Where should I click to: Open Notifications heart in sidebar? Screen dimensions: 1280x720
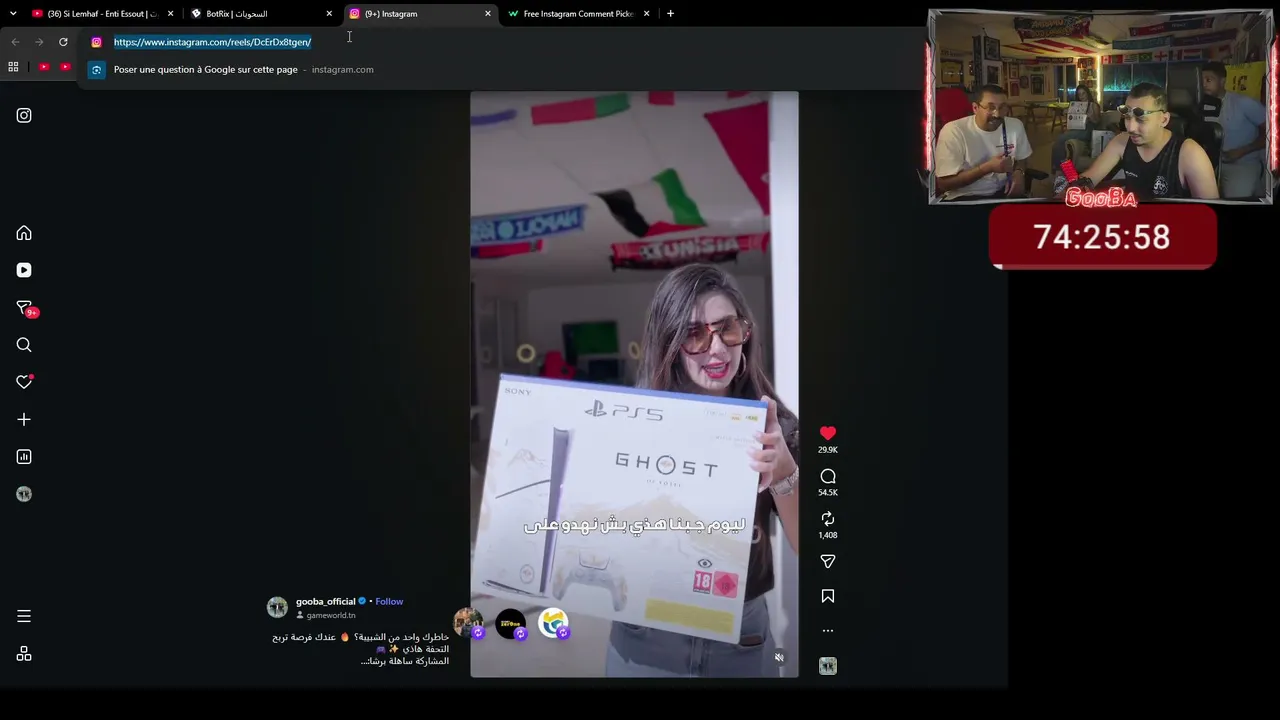tap(24, 382)
